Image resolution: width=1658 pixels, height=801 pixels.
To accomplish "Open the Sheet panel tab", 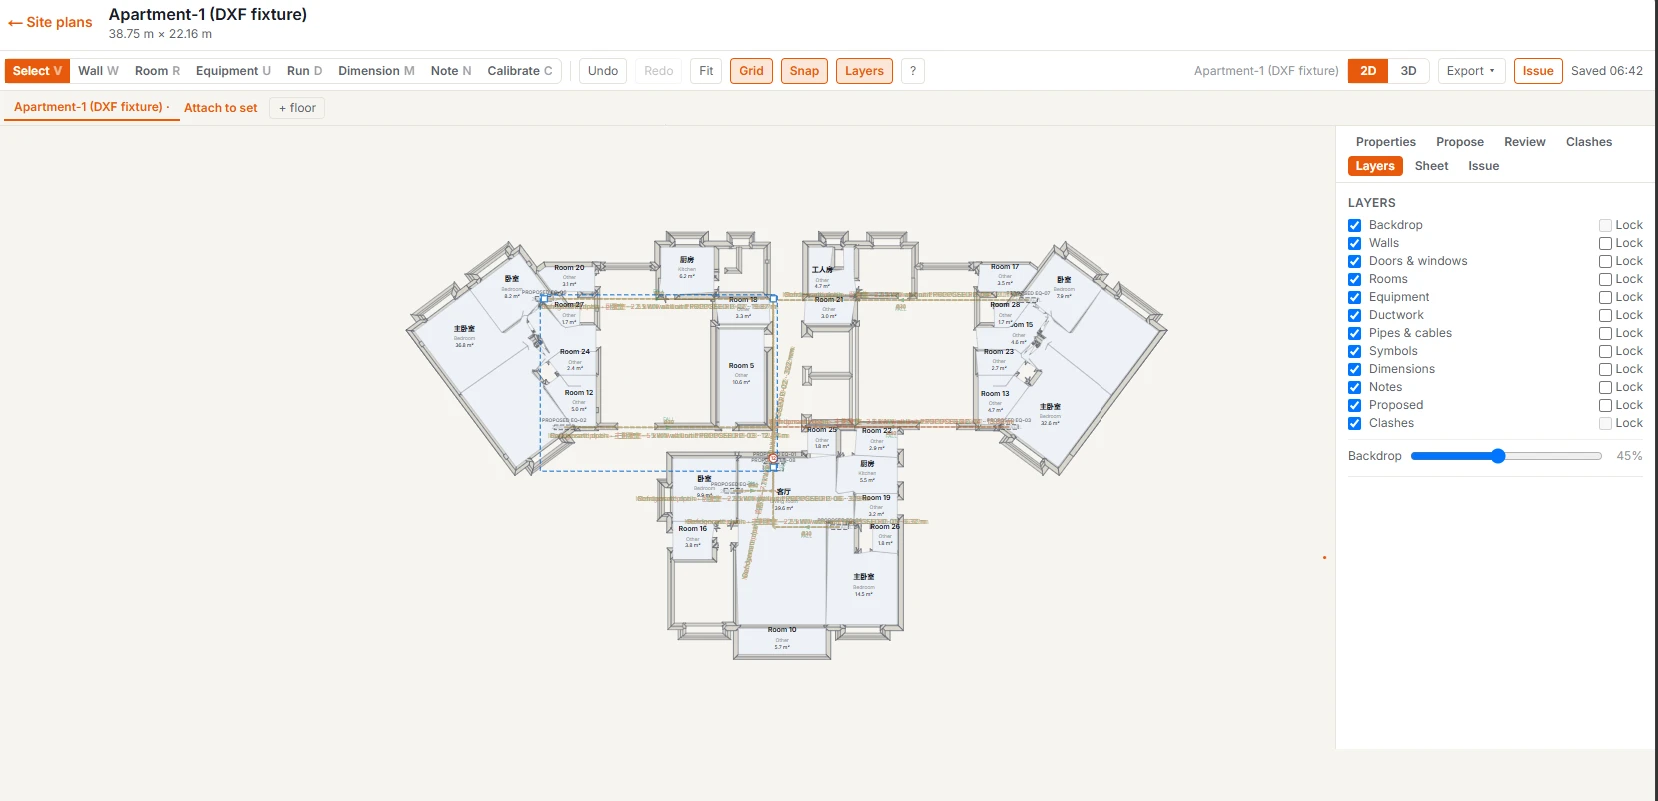I will (1431, 166).
